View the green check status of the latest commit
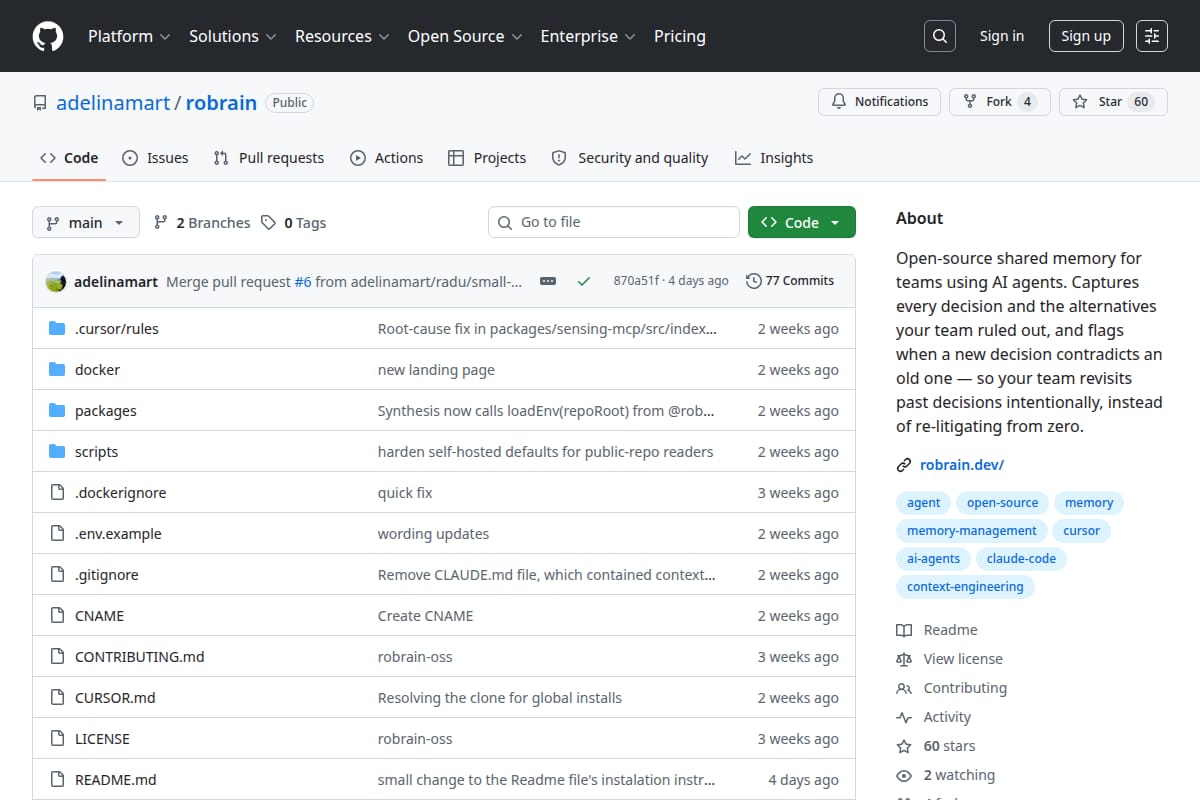This screenshot has height=800, width=1200. pyautogui.click(x=583, y=281)
